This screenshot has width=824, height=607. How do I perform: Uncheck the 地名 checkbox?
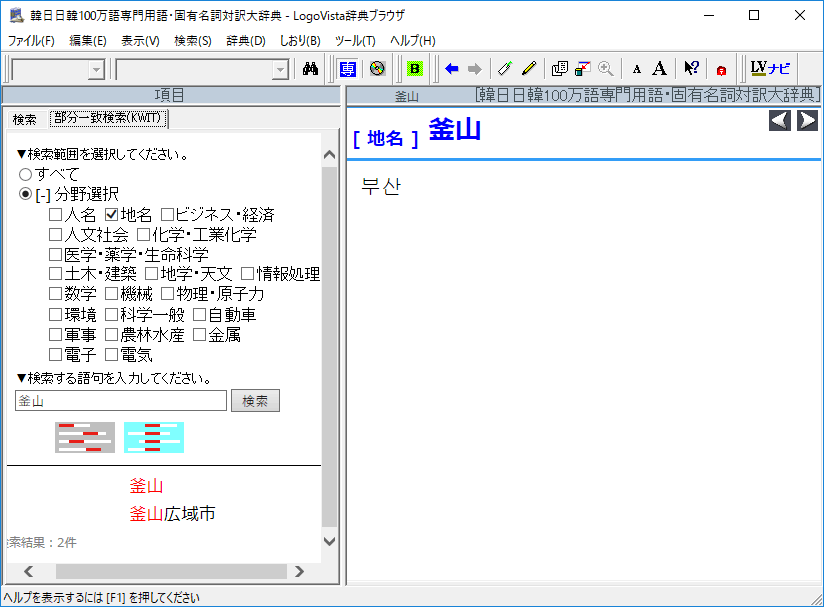111,214
